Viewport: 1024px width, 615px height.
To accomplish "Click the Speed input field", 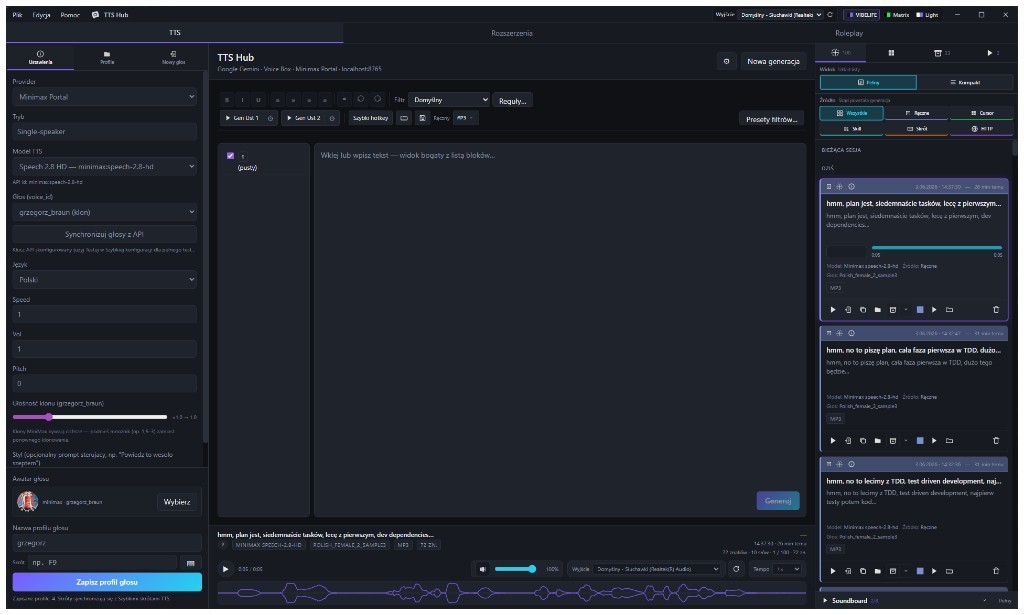I will point(104,314).
